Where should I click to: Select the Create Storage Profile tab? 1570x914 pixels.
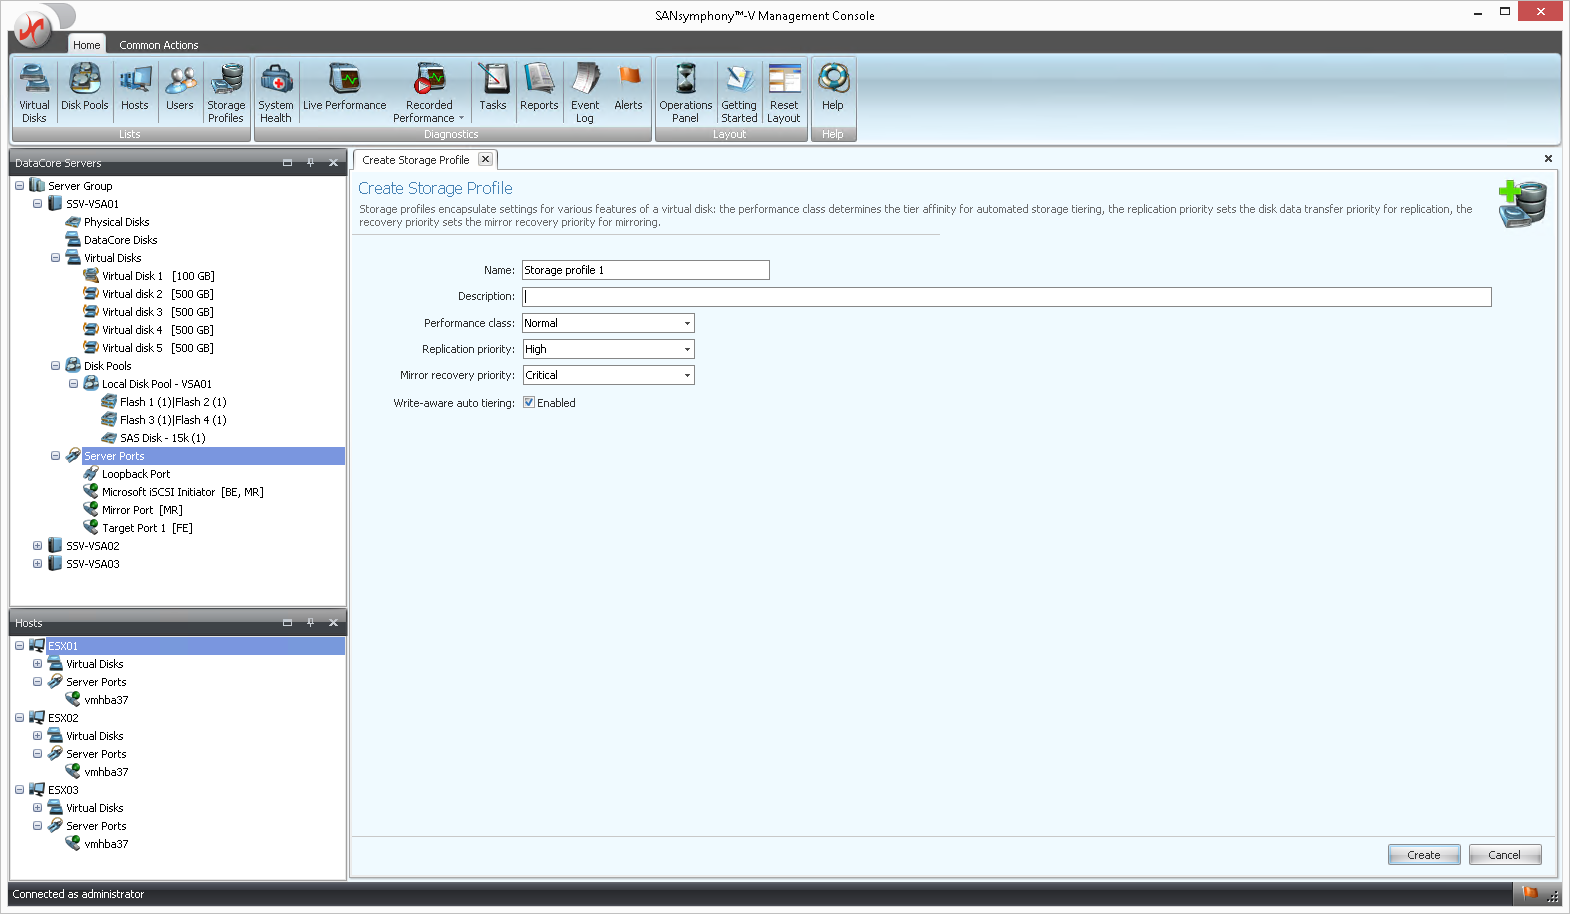click(x=415, y=160)
